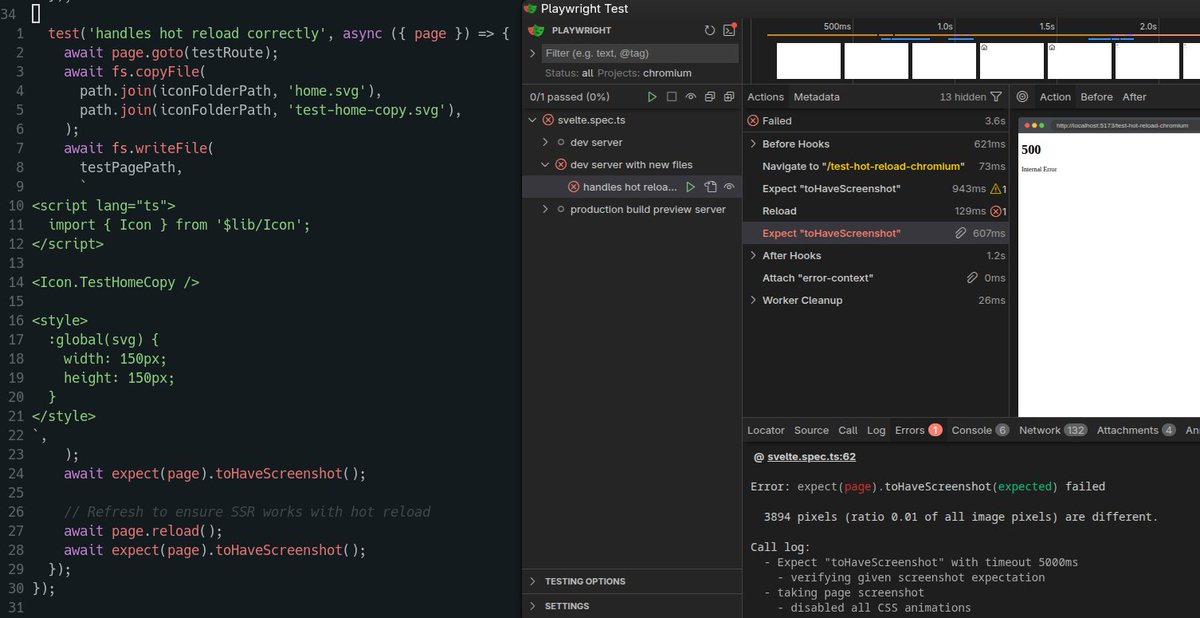Click the paperclip on Attach error-context row

click(x=971, y=278)
